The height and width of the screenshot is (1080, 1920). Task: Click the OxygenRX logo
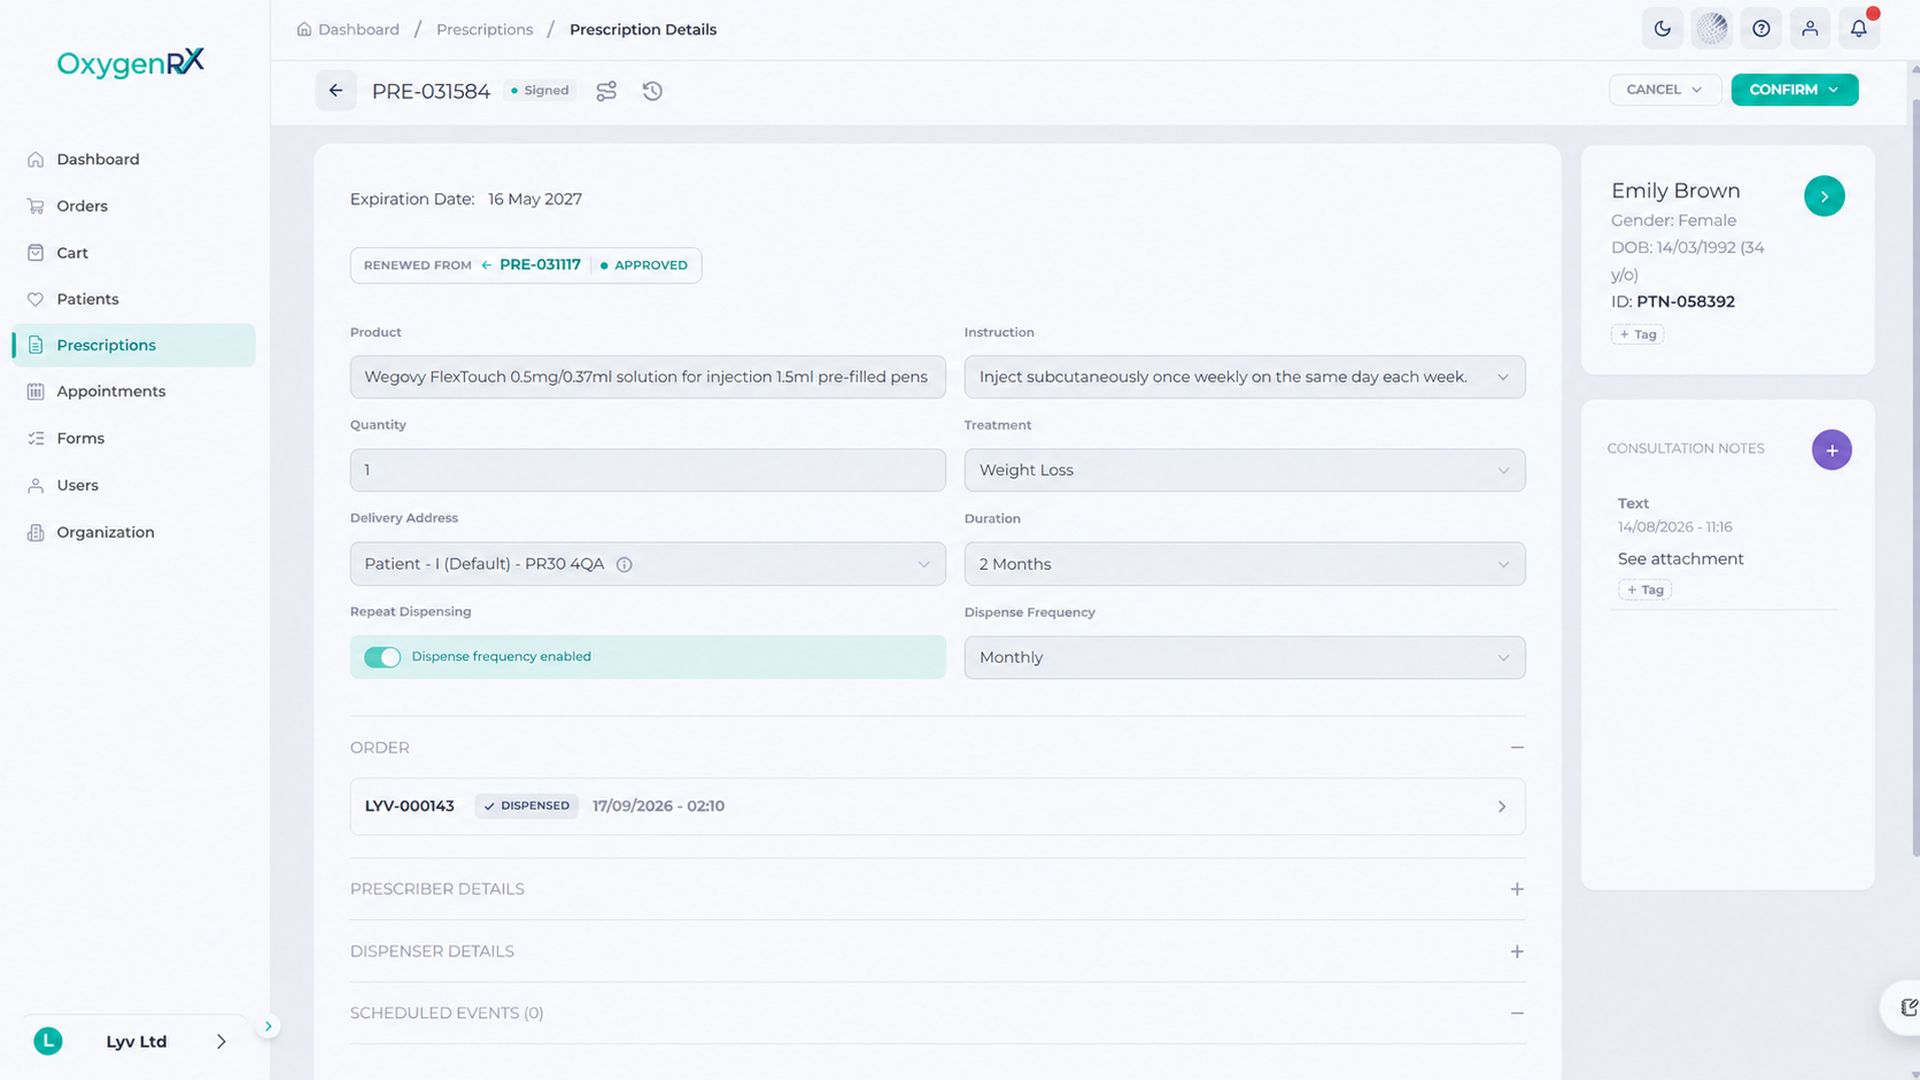point(130,62)
